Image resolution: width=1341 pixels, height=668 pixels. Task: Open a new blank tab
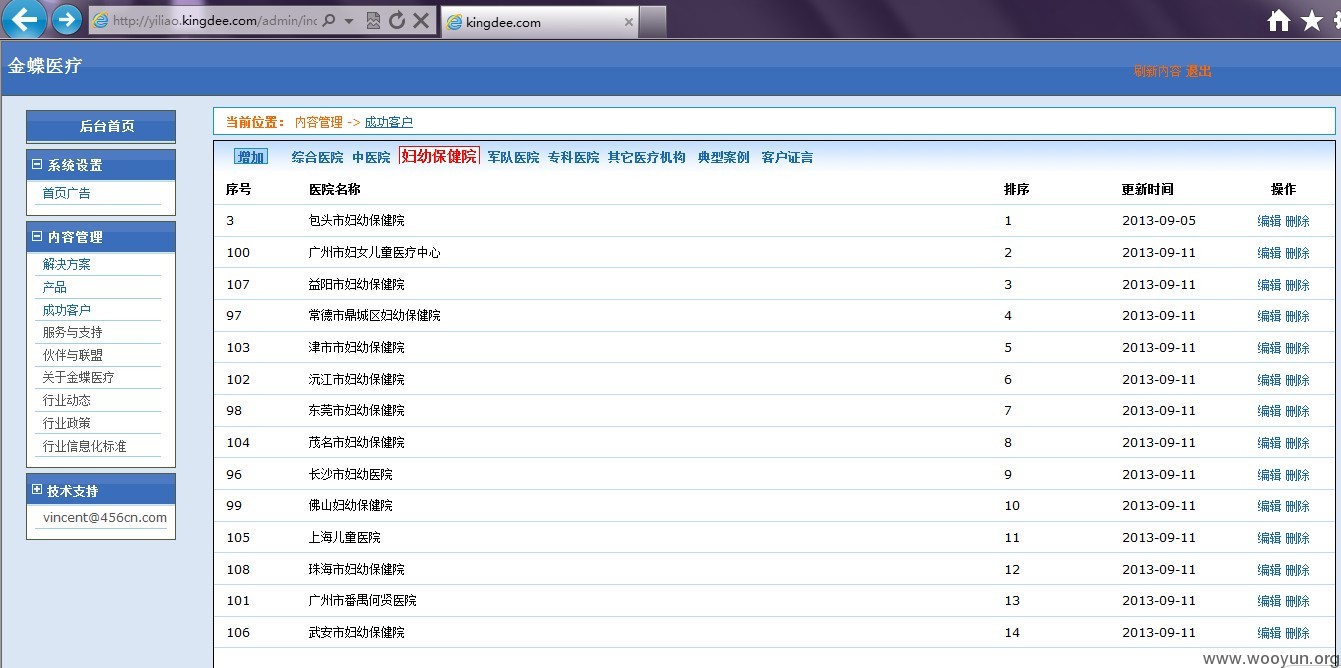point(653,22)
